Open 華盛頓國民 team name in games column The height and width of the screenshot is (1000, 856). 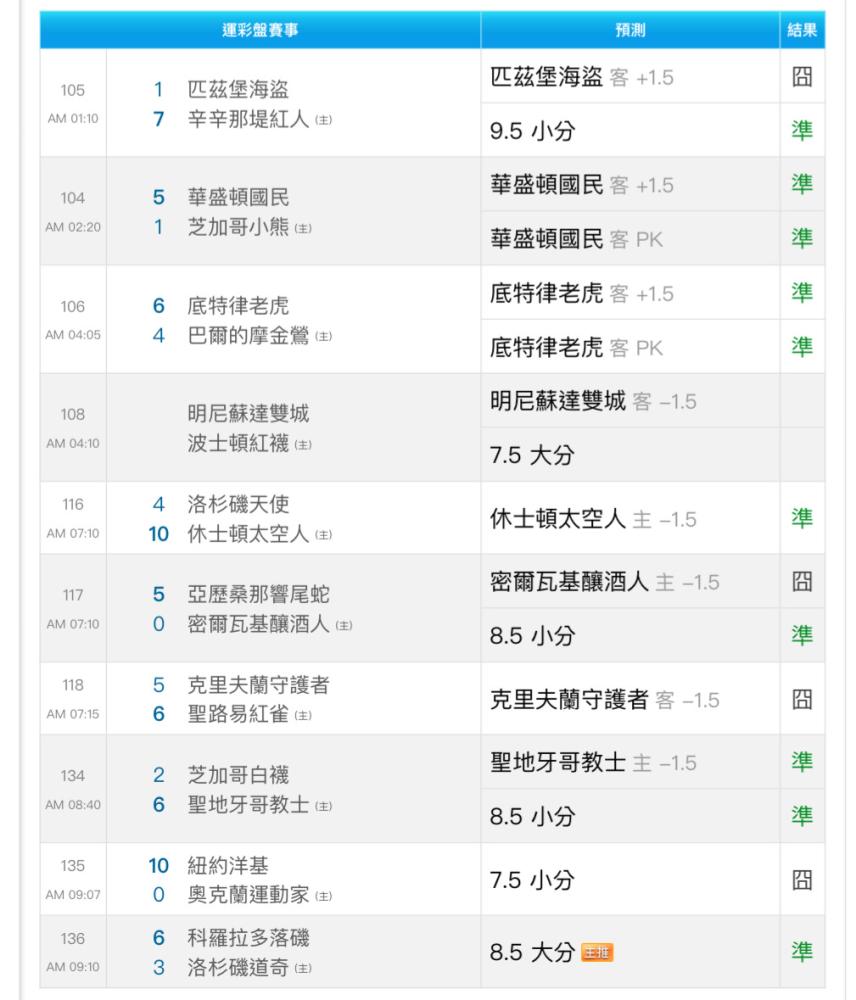click(x=238, y=198)
